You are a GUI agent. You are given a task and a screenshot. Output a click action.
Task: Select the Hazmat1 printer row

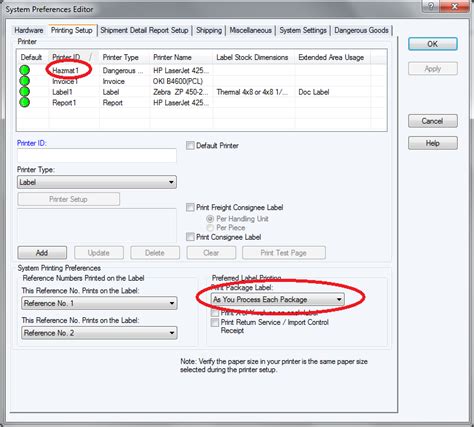202,70
